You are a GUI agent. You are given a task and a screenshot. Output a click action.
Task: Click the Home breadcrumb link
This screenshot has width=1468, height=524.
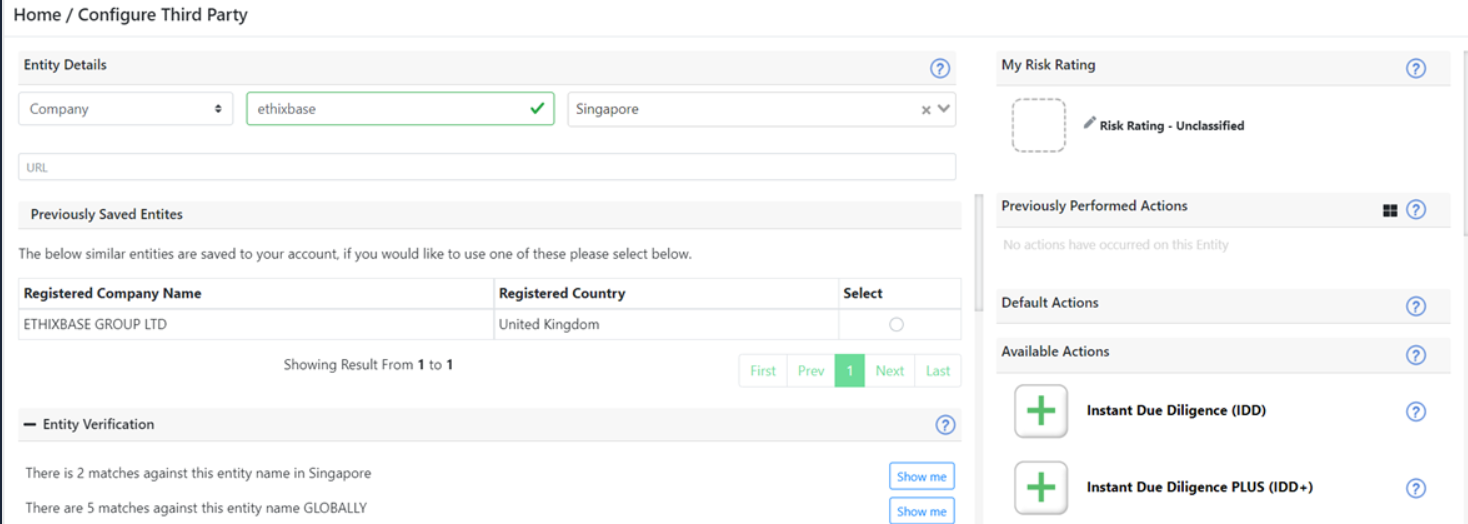[37, 15]
